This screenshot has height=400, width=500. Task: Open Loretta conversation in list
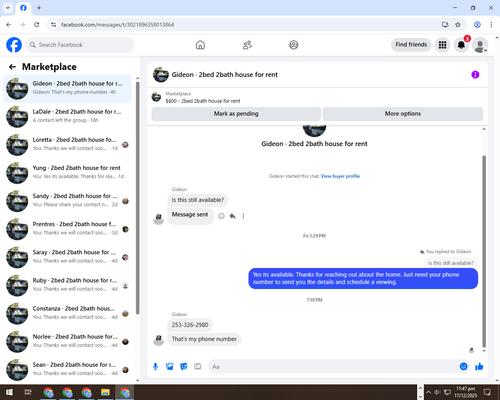click(x=67, y=145)
